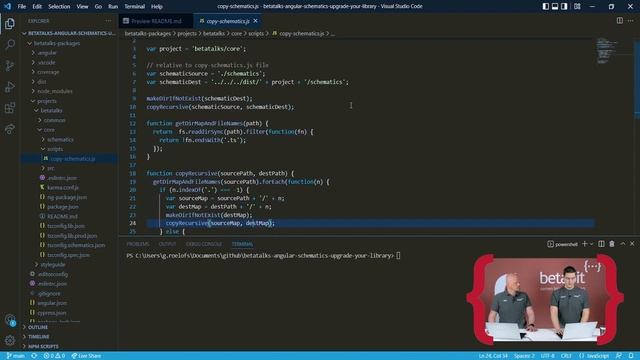
Task: Click the new terminal plus icon
Action: 584,244
